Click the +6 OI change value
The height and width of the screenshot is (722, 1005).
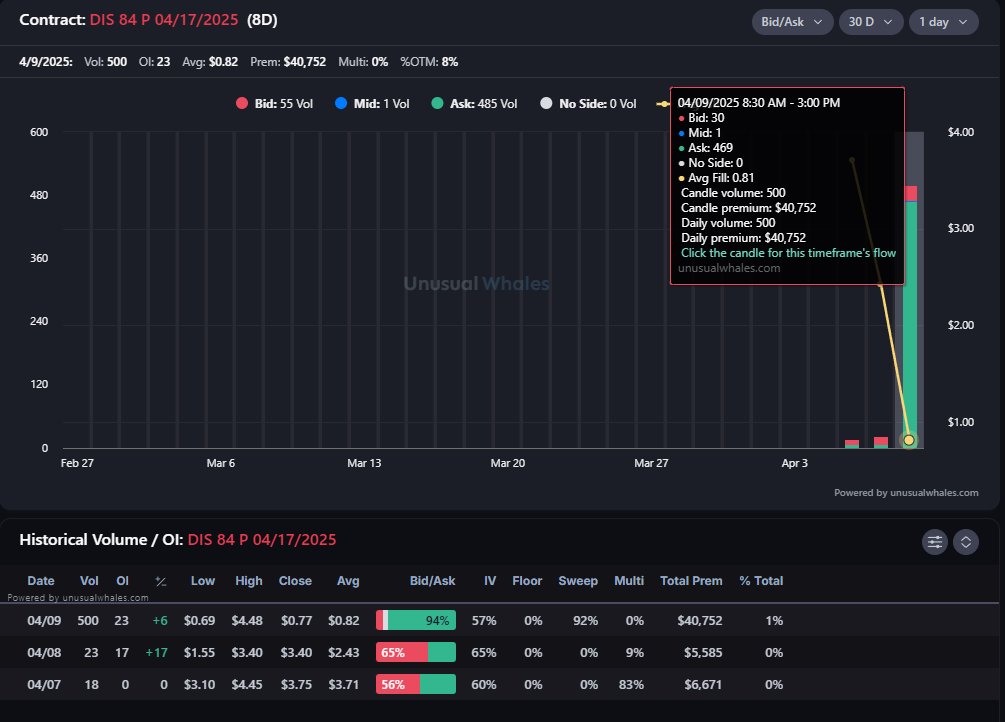[160, 621]
